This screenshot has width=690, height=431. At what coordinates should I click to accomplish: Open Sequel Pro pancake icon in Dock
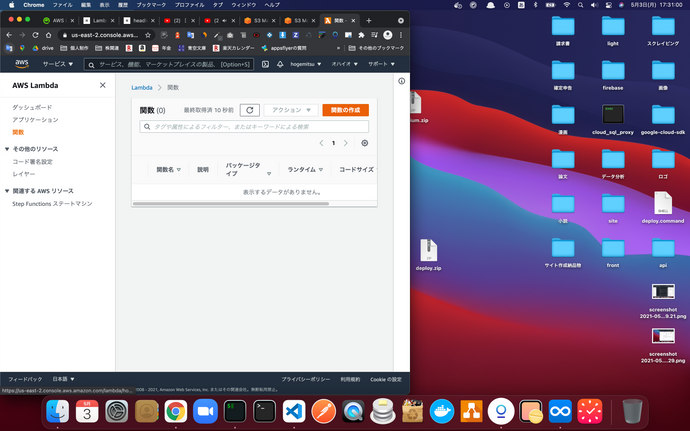[382, 412]
